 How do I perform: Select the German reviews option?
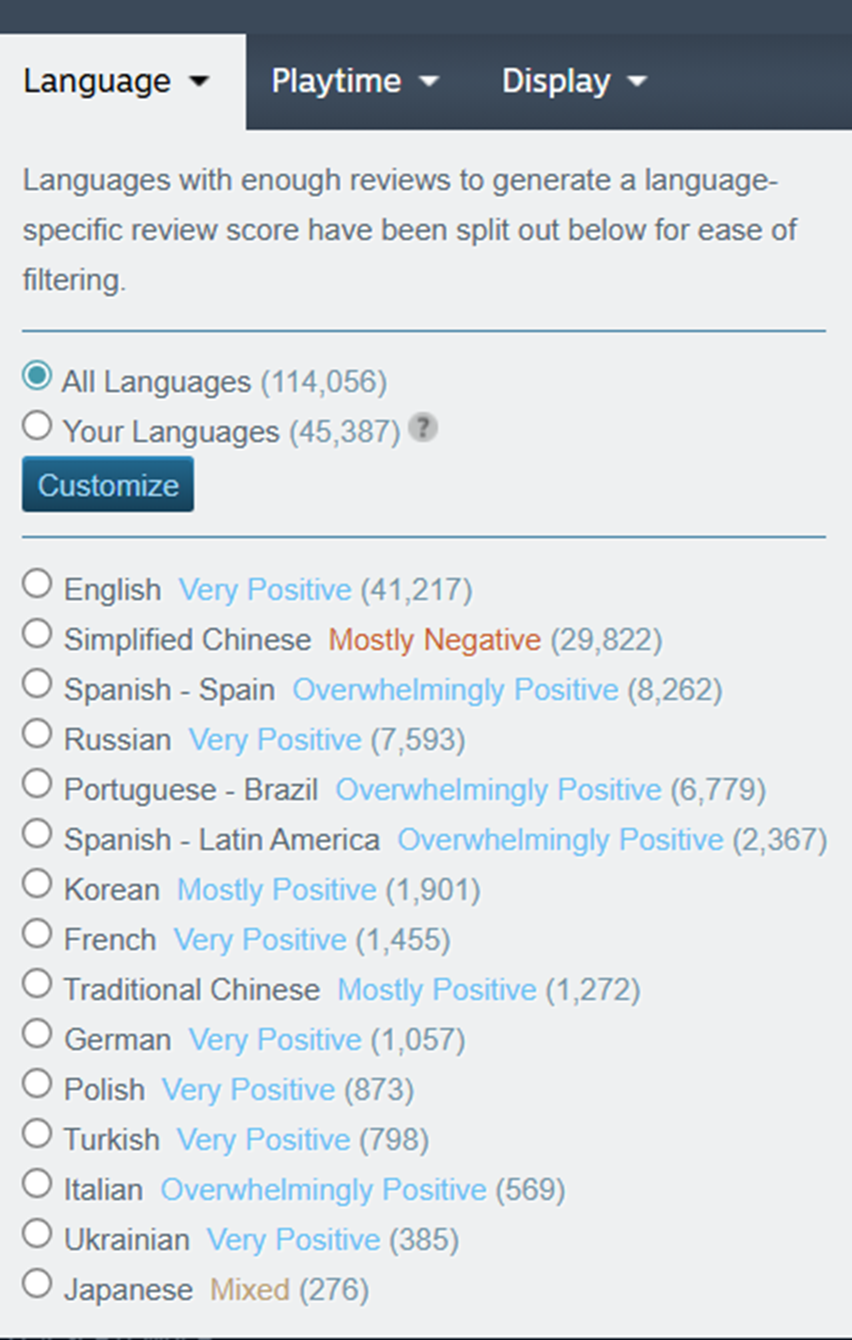(37, 1034)
